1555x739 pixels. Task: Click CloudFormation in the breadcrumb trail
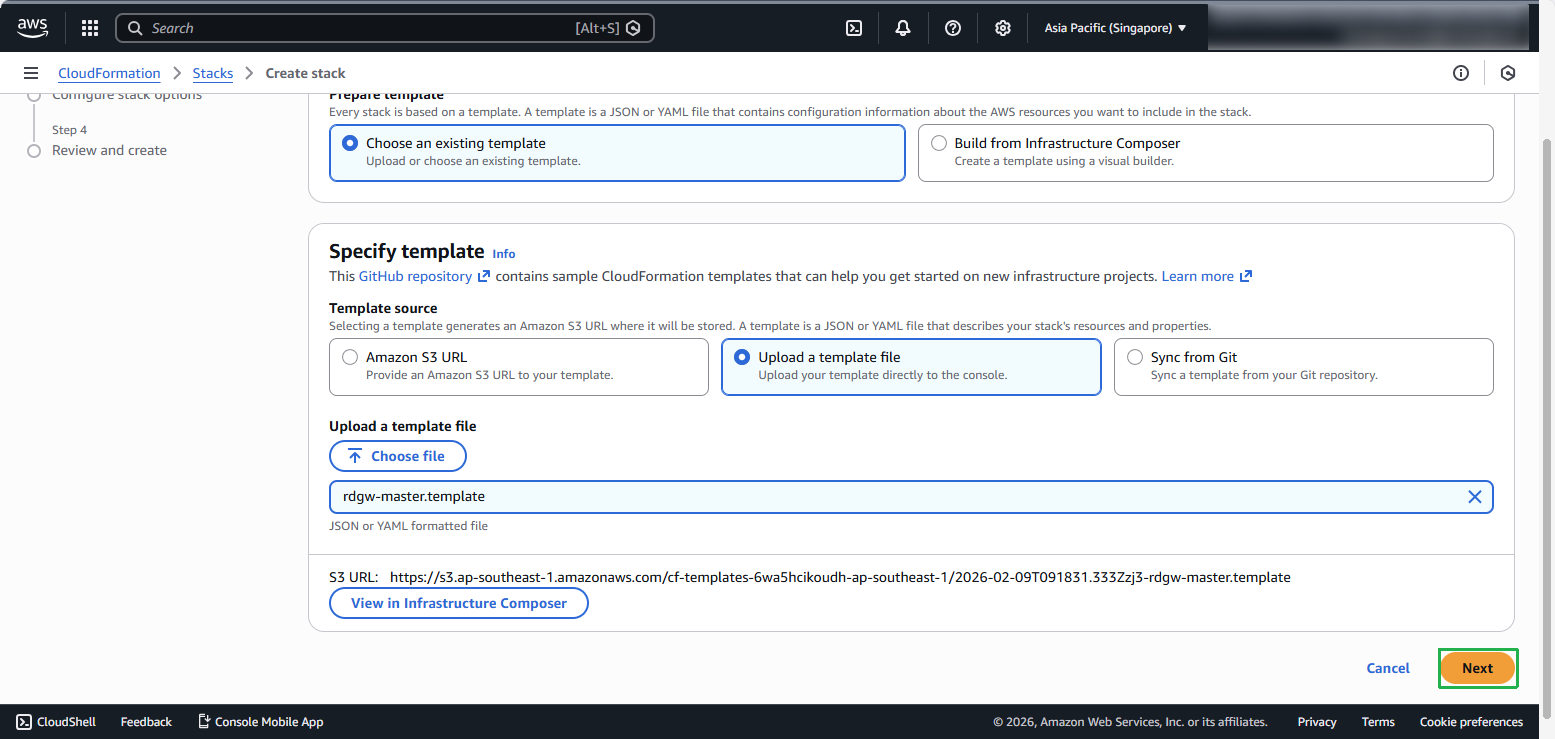pos(109,73)
